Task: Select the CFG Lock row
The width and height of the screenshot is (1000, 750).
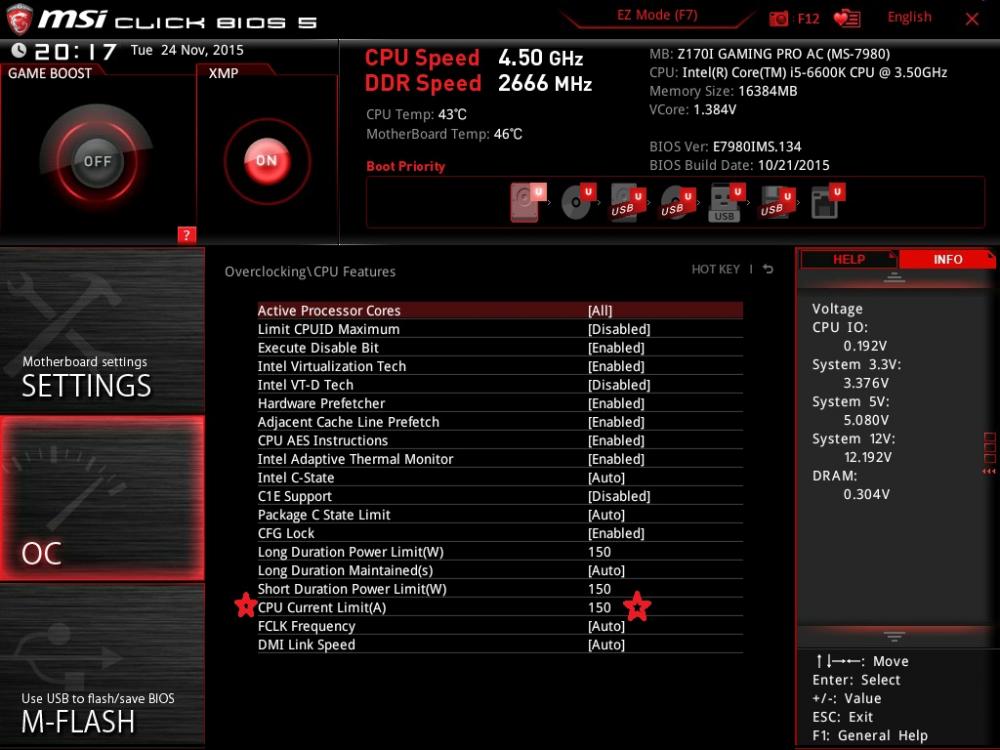Action: click(x=500, y=533)
